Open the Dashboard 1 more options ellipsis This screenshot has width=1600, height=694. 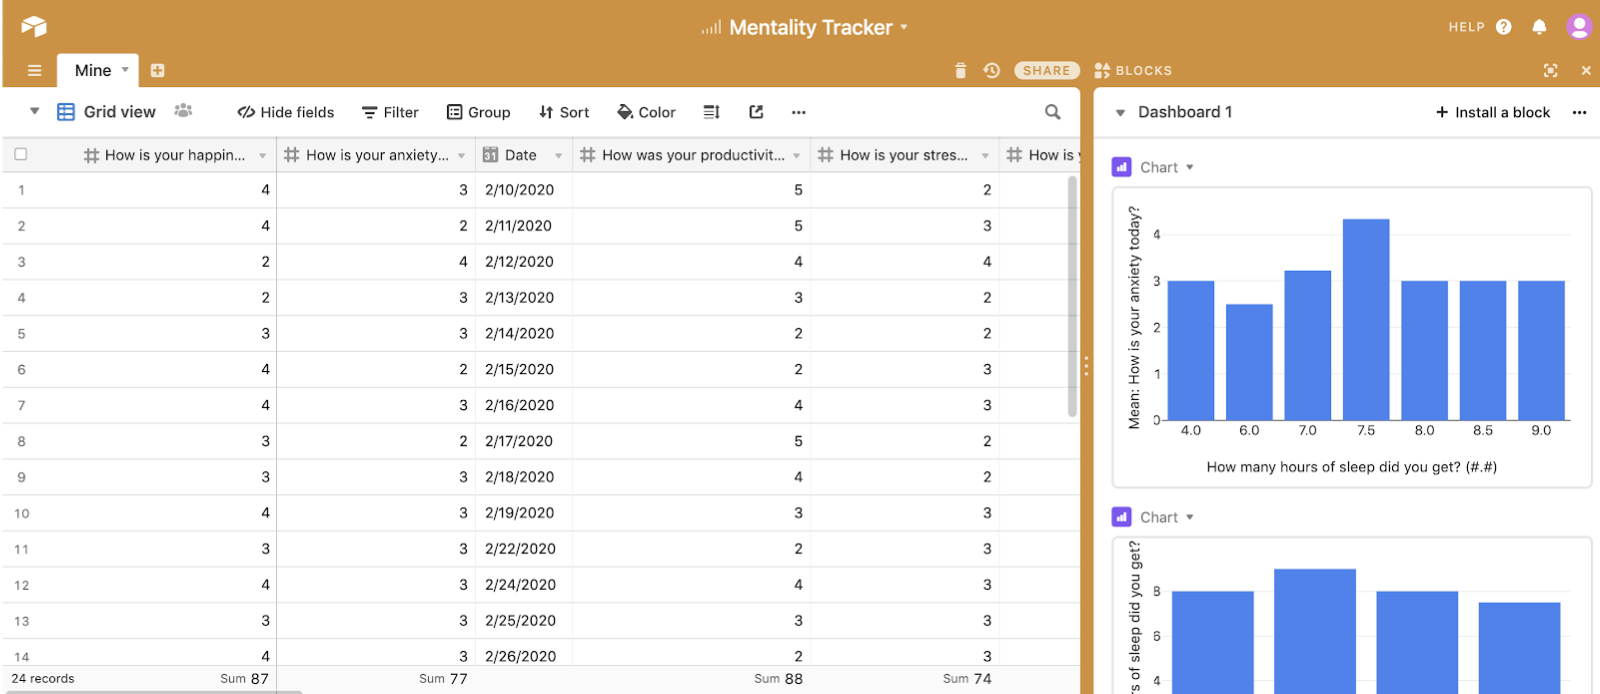click(x=1579, y=112)
